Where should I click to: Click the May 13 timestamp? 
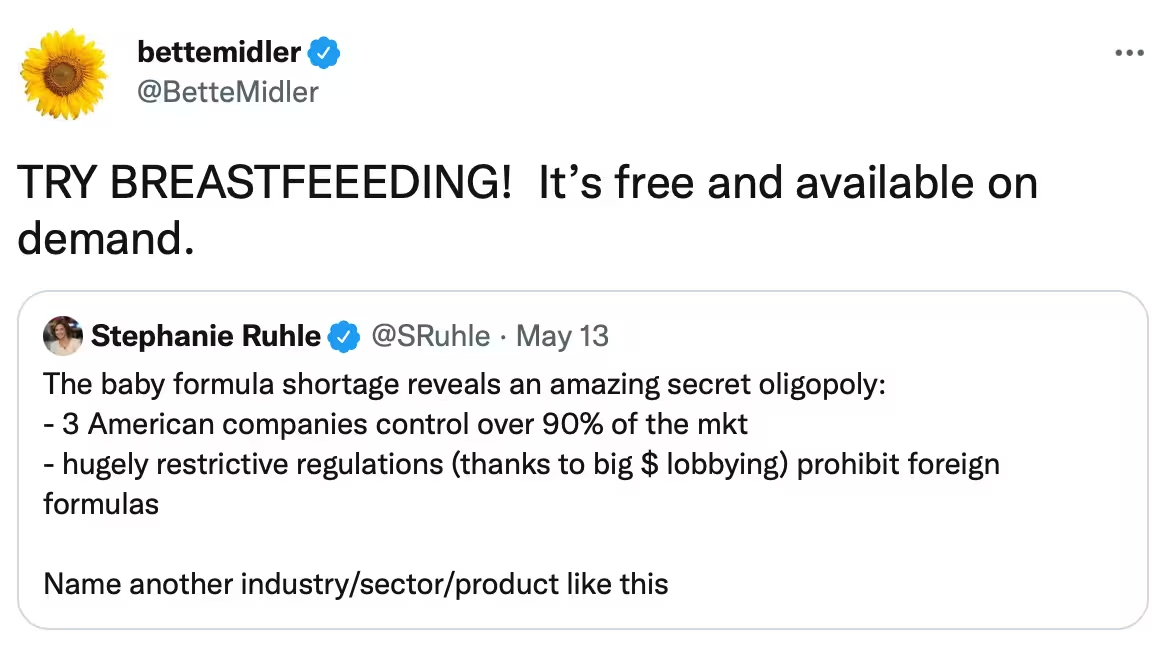click(562, 336)
